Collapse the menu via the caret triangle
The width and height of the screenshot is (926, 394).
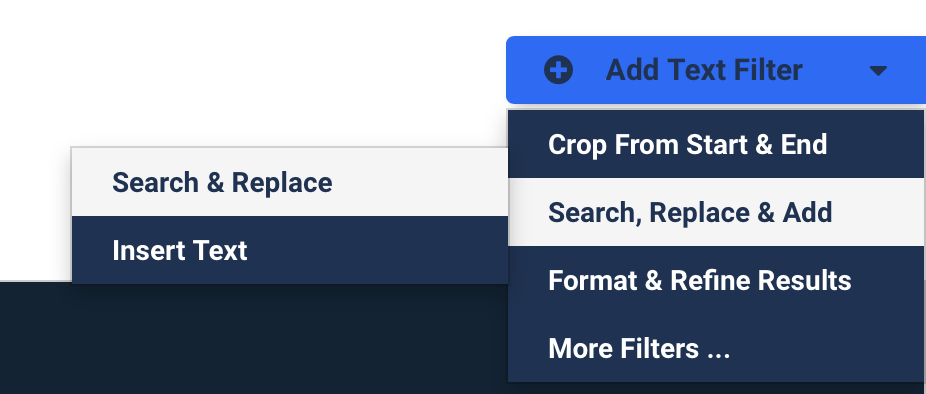pyautogui.click(x=878, y=71)
